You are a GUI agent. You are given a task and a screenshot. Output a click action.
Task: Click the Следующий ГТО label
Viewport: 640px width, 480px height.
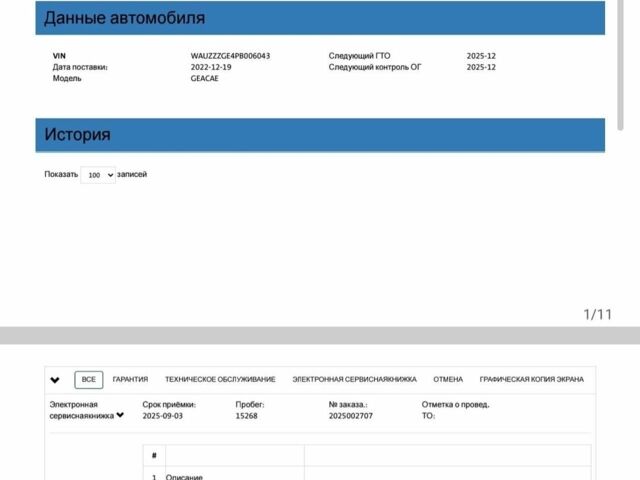tap(359, 56)
